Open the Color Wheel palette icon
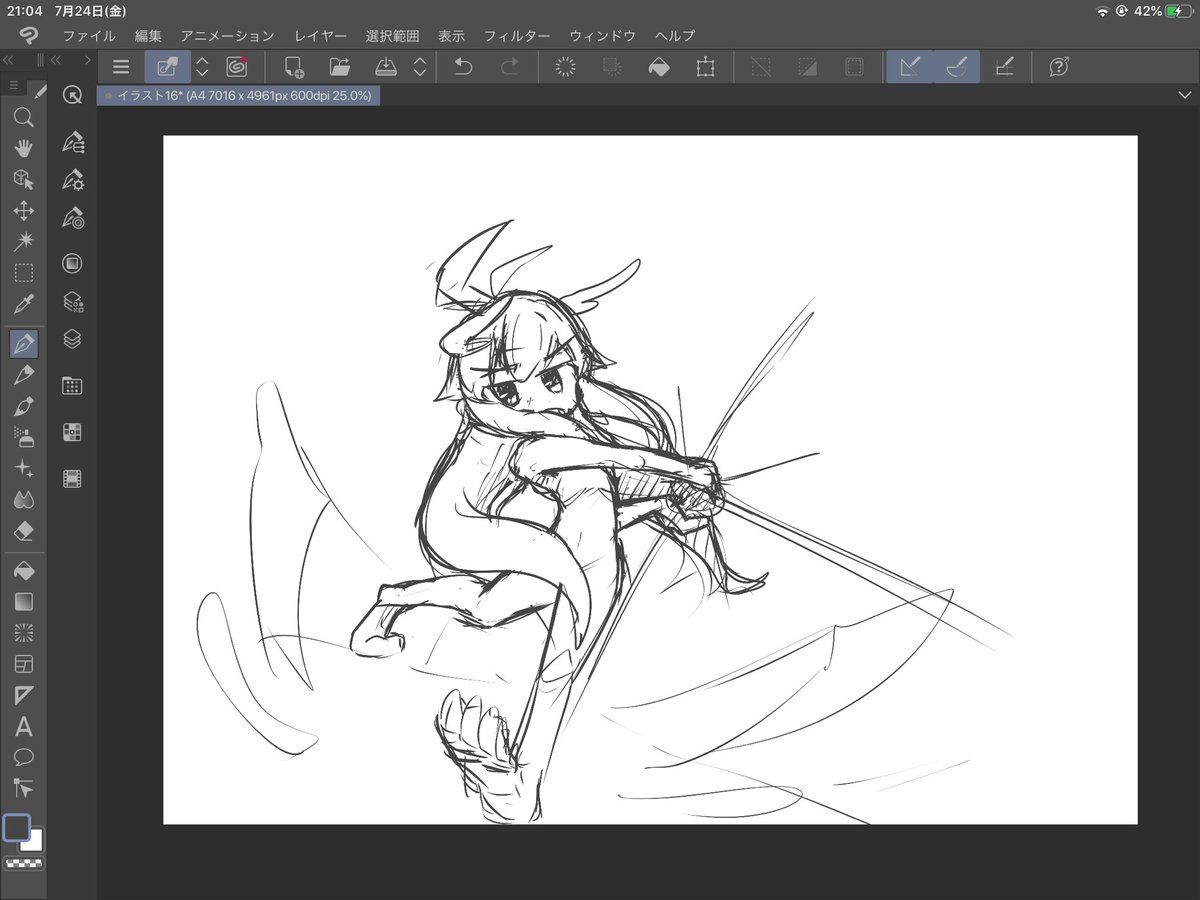1200x900 pixels. point(72,264)
